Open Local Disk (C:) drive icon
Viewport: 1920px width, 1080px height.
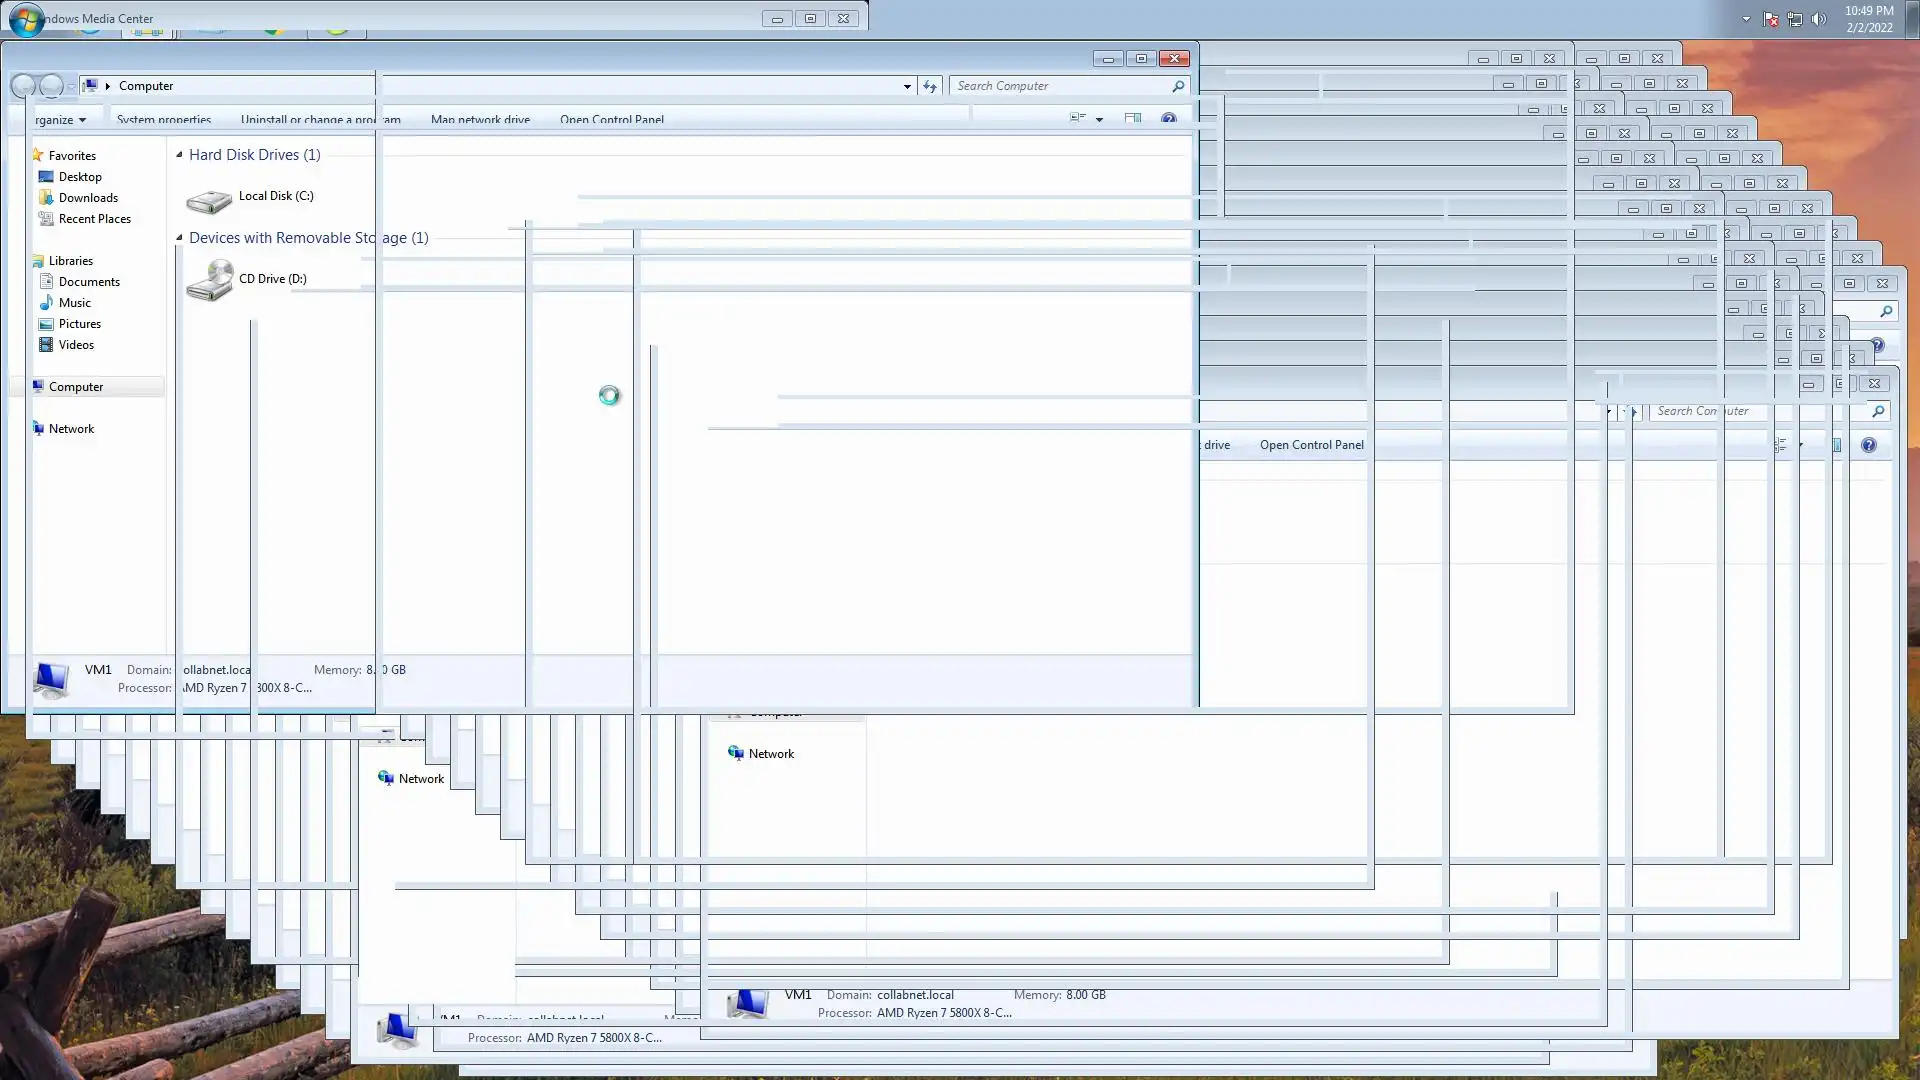point(209,200)
